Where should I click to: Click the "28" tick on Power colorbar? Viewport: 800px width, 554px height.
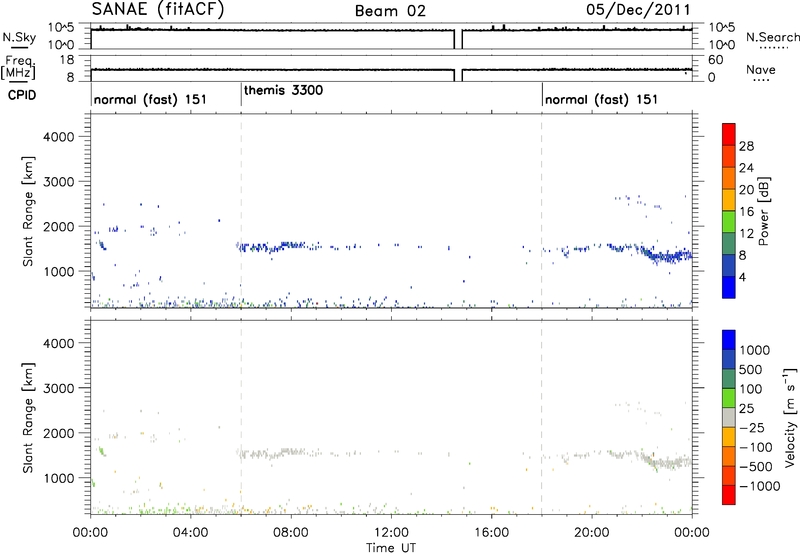tap(746, 146)
